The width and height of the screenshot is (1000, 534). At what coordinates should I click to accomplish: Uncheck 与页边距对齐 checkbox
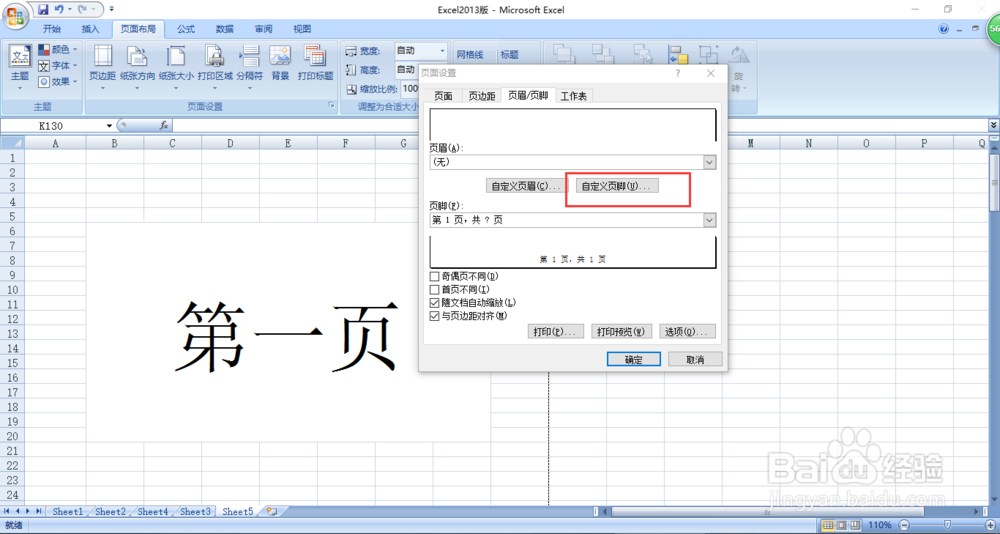click(435, 315)
